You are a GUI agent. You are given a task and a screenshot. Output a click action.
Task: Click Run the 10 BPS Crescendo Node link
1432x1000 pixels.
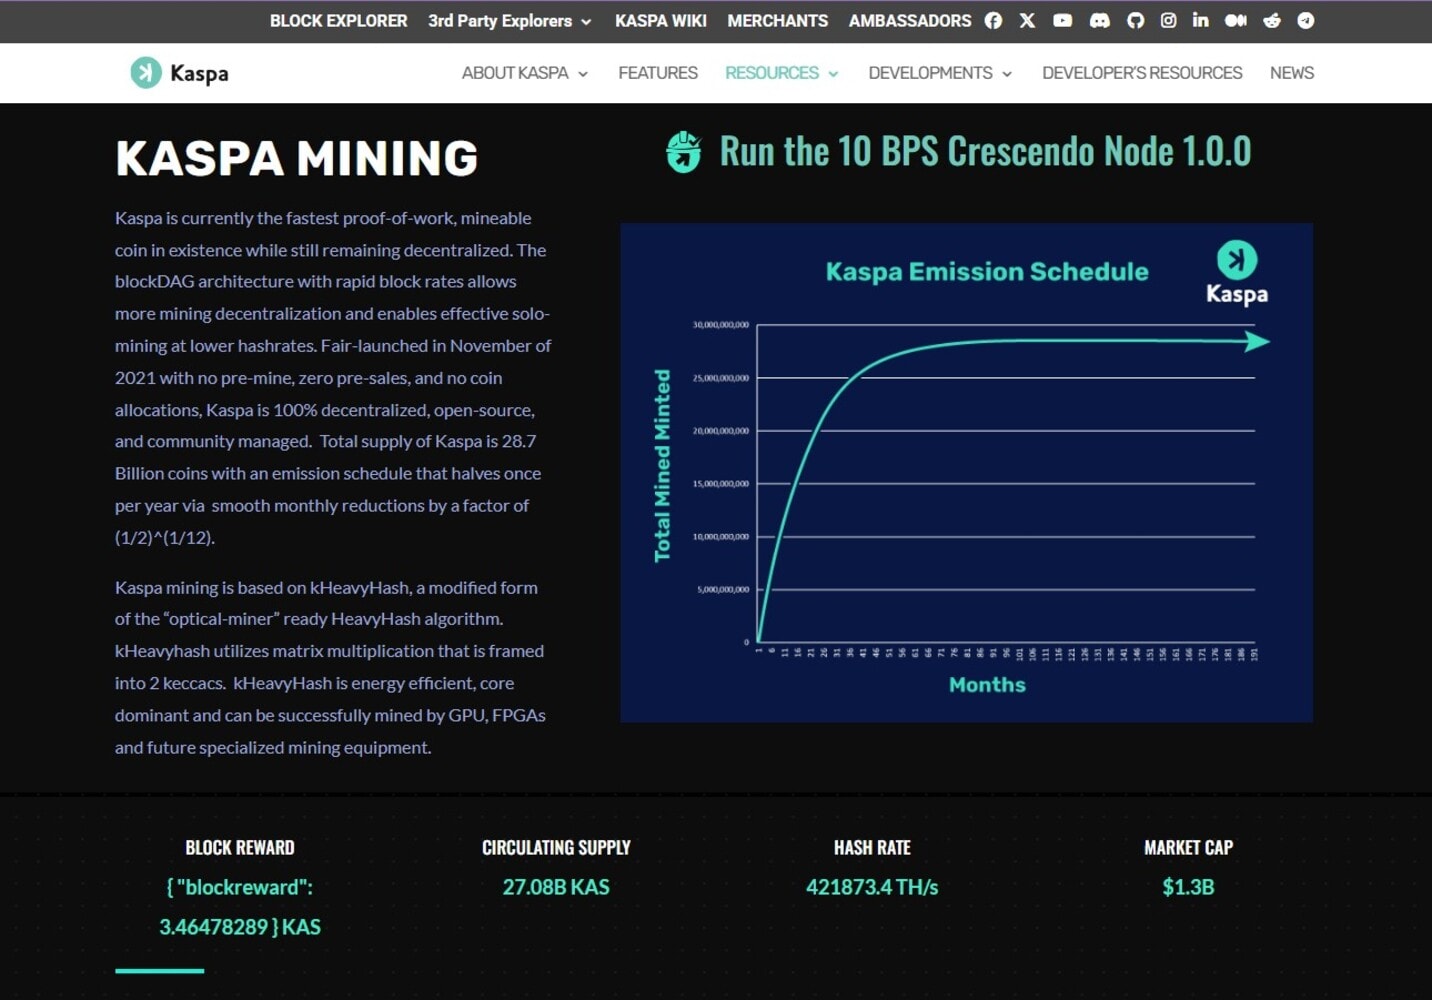click(x=984, y=152)
